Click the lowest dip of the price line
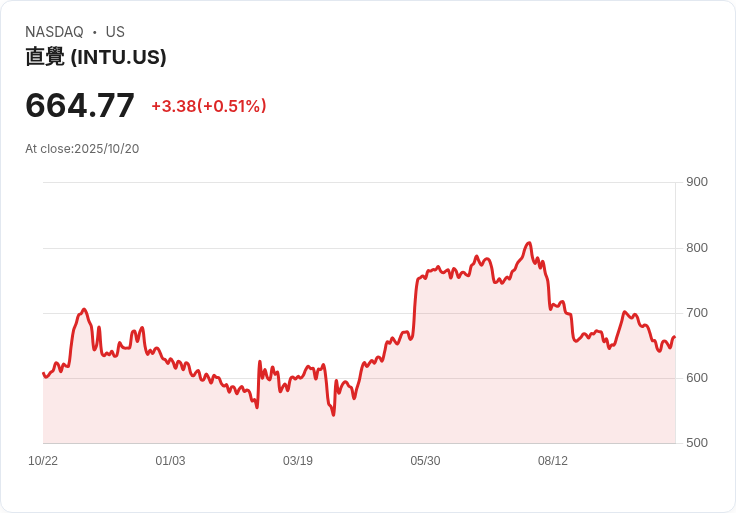Image resolution: width=736 pixels, height=513 pixels. pyautogui.click(x=333, y=414)
